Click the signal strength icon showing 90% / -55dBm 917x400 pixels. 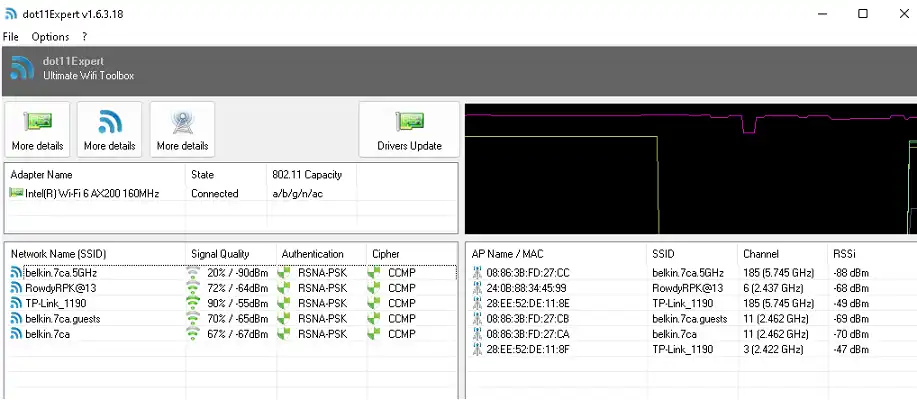(193, 303)
